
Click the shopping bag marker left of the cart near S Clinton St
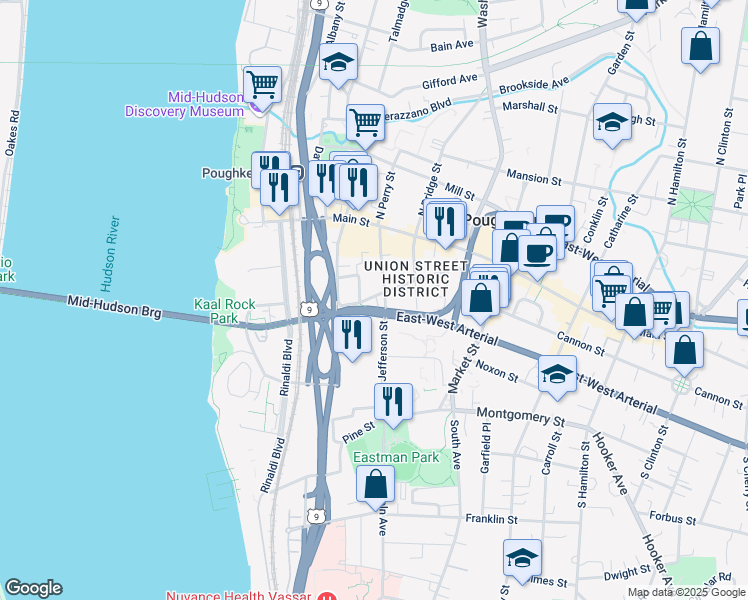point(634,315)
